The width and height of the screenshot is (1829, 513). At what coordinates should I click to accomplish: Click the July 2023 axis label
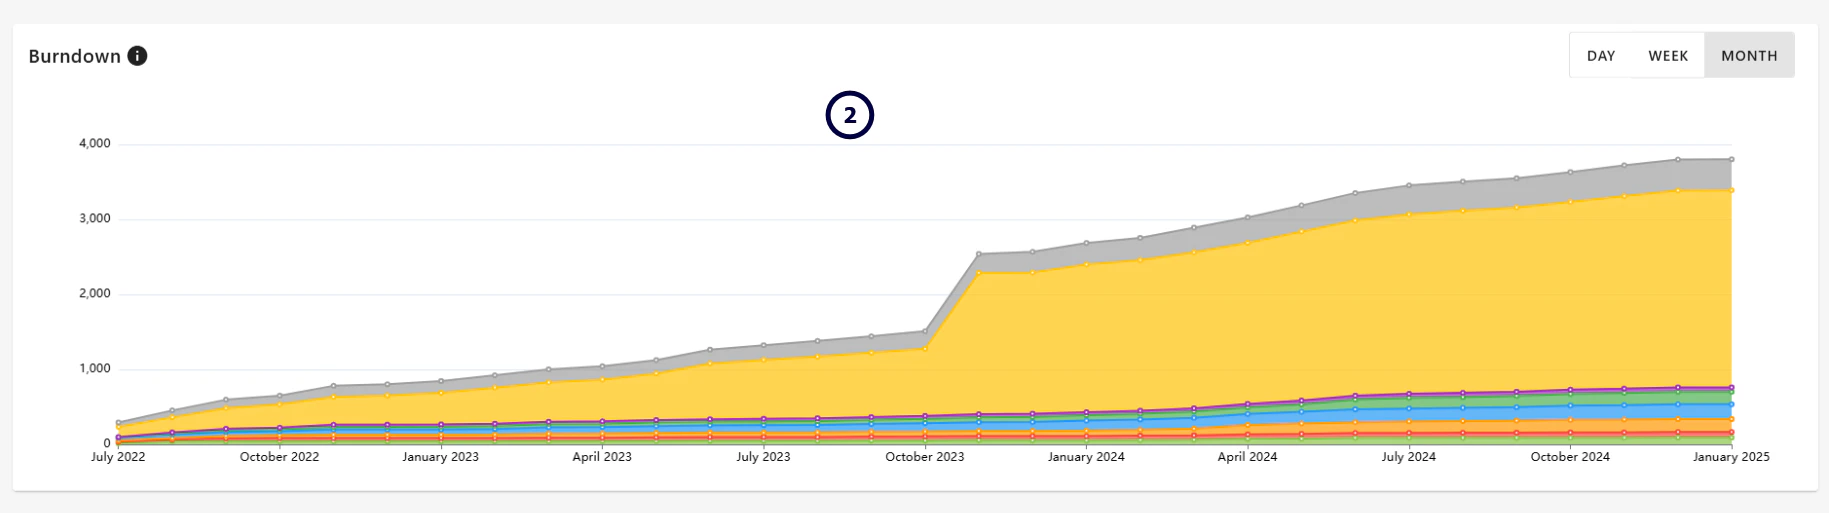tap(763, 457)
